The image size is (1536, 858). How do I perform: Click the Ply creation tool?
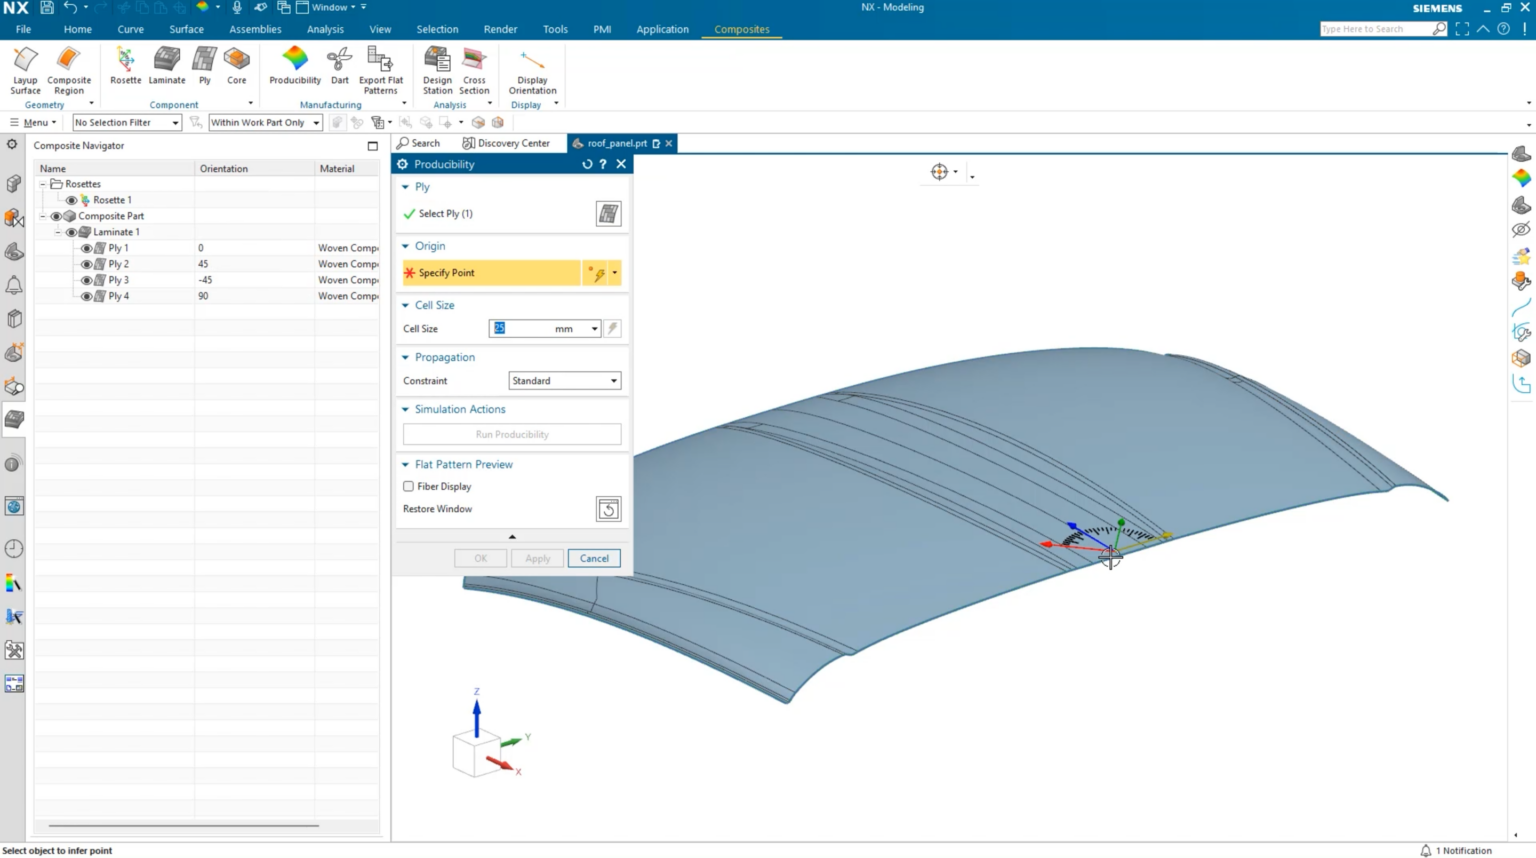point(203,68)
